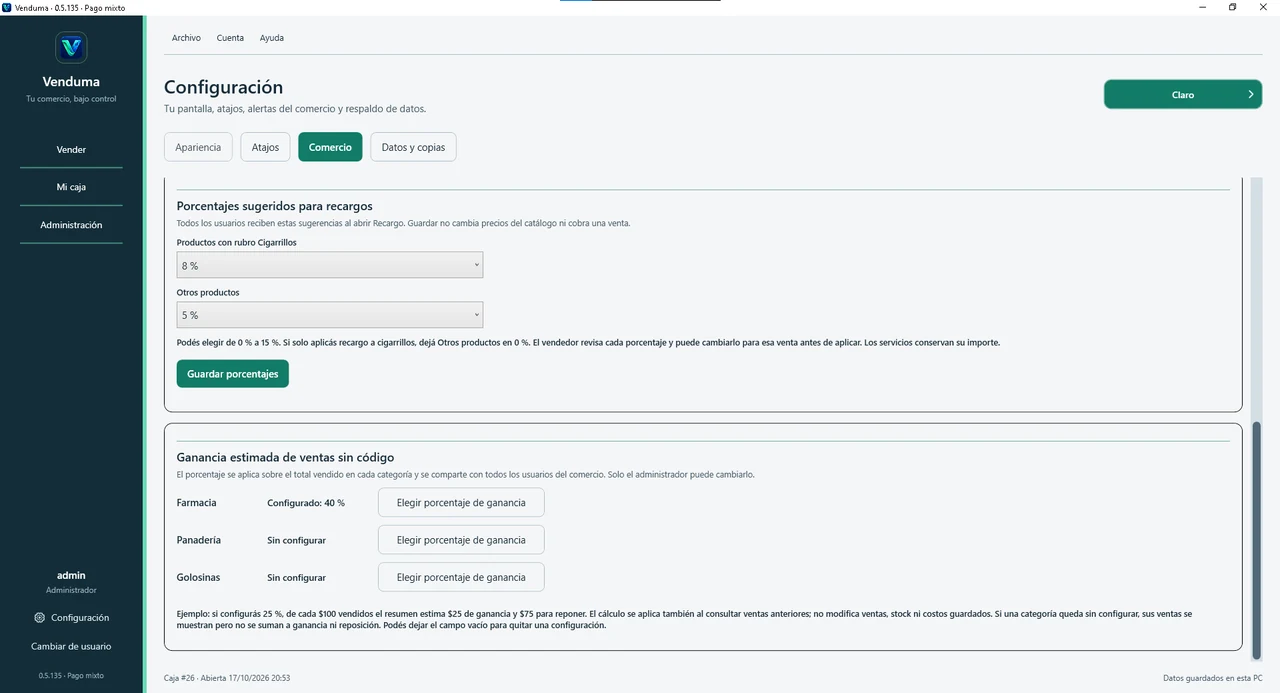Click the Configuración link in the sidebar

(x=80, y=618)
